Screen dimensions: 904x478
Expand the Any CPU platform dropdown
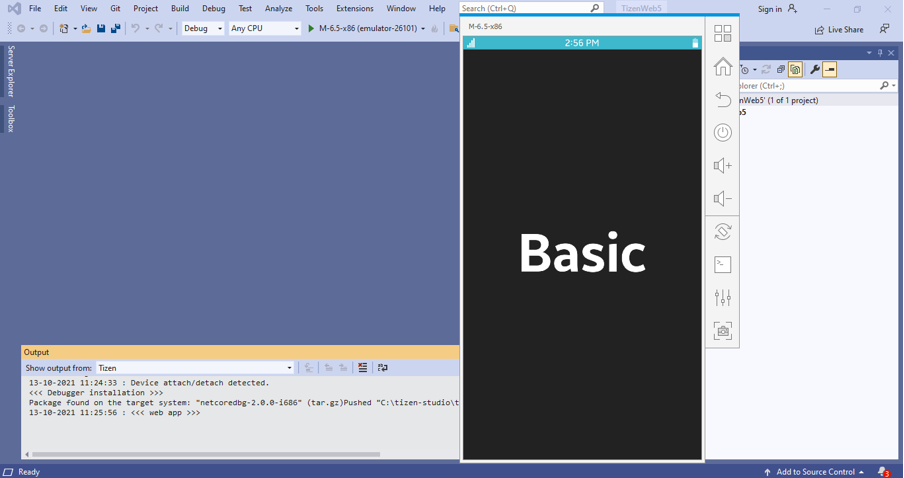(265, 29)
